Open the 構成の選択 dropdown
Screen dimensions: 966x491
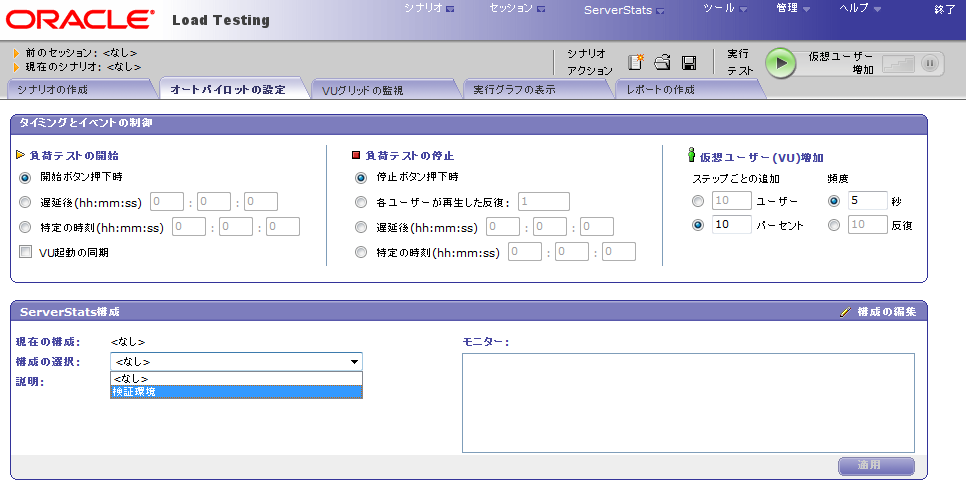(237, 362)
